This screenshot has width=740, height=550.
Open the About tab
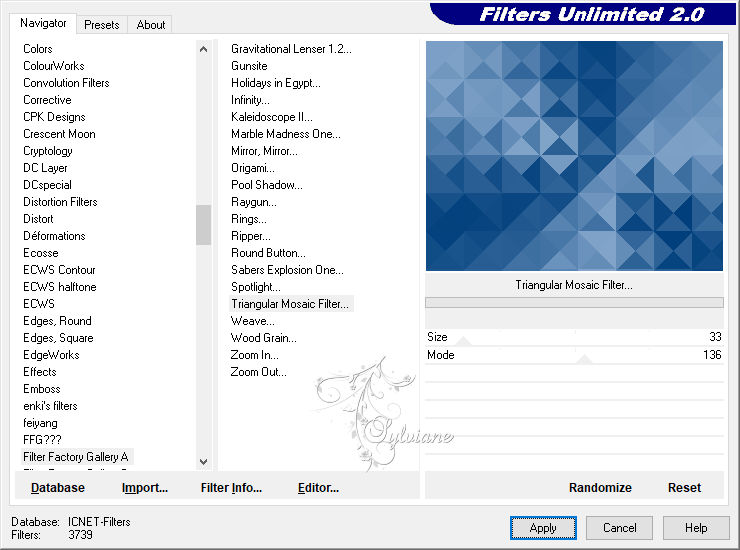151,25
